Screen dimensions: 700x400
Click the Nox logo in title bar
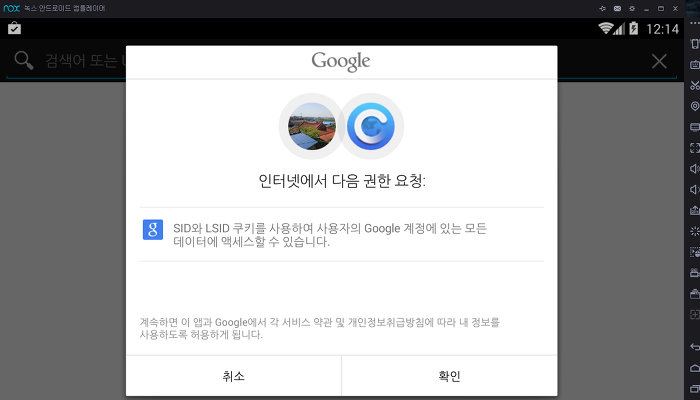pyautogui.click(x=12, y=8)
